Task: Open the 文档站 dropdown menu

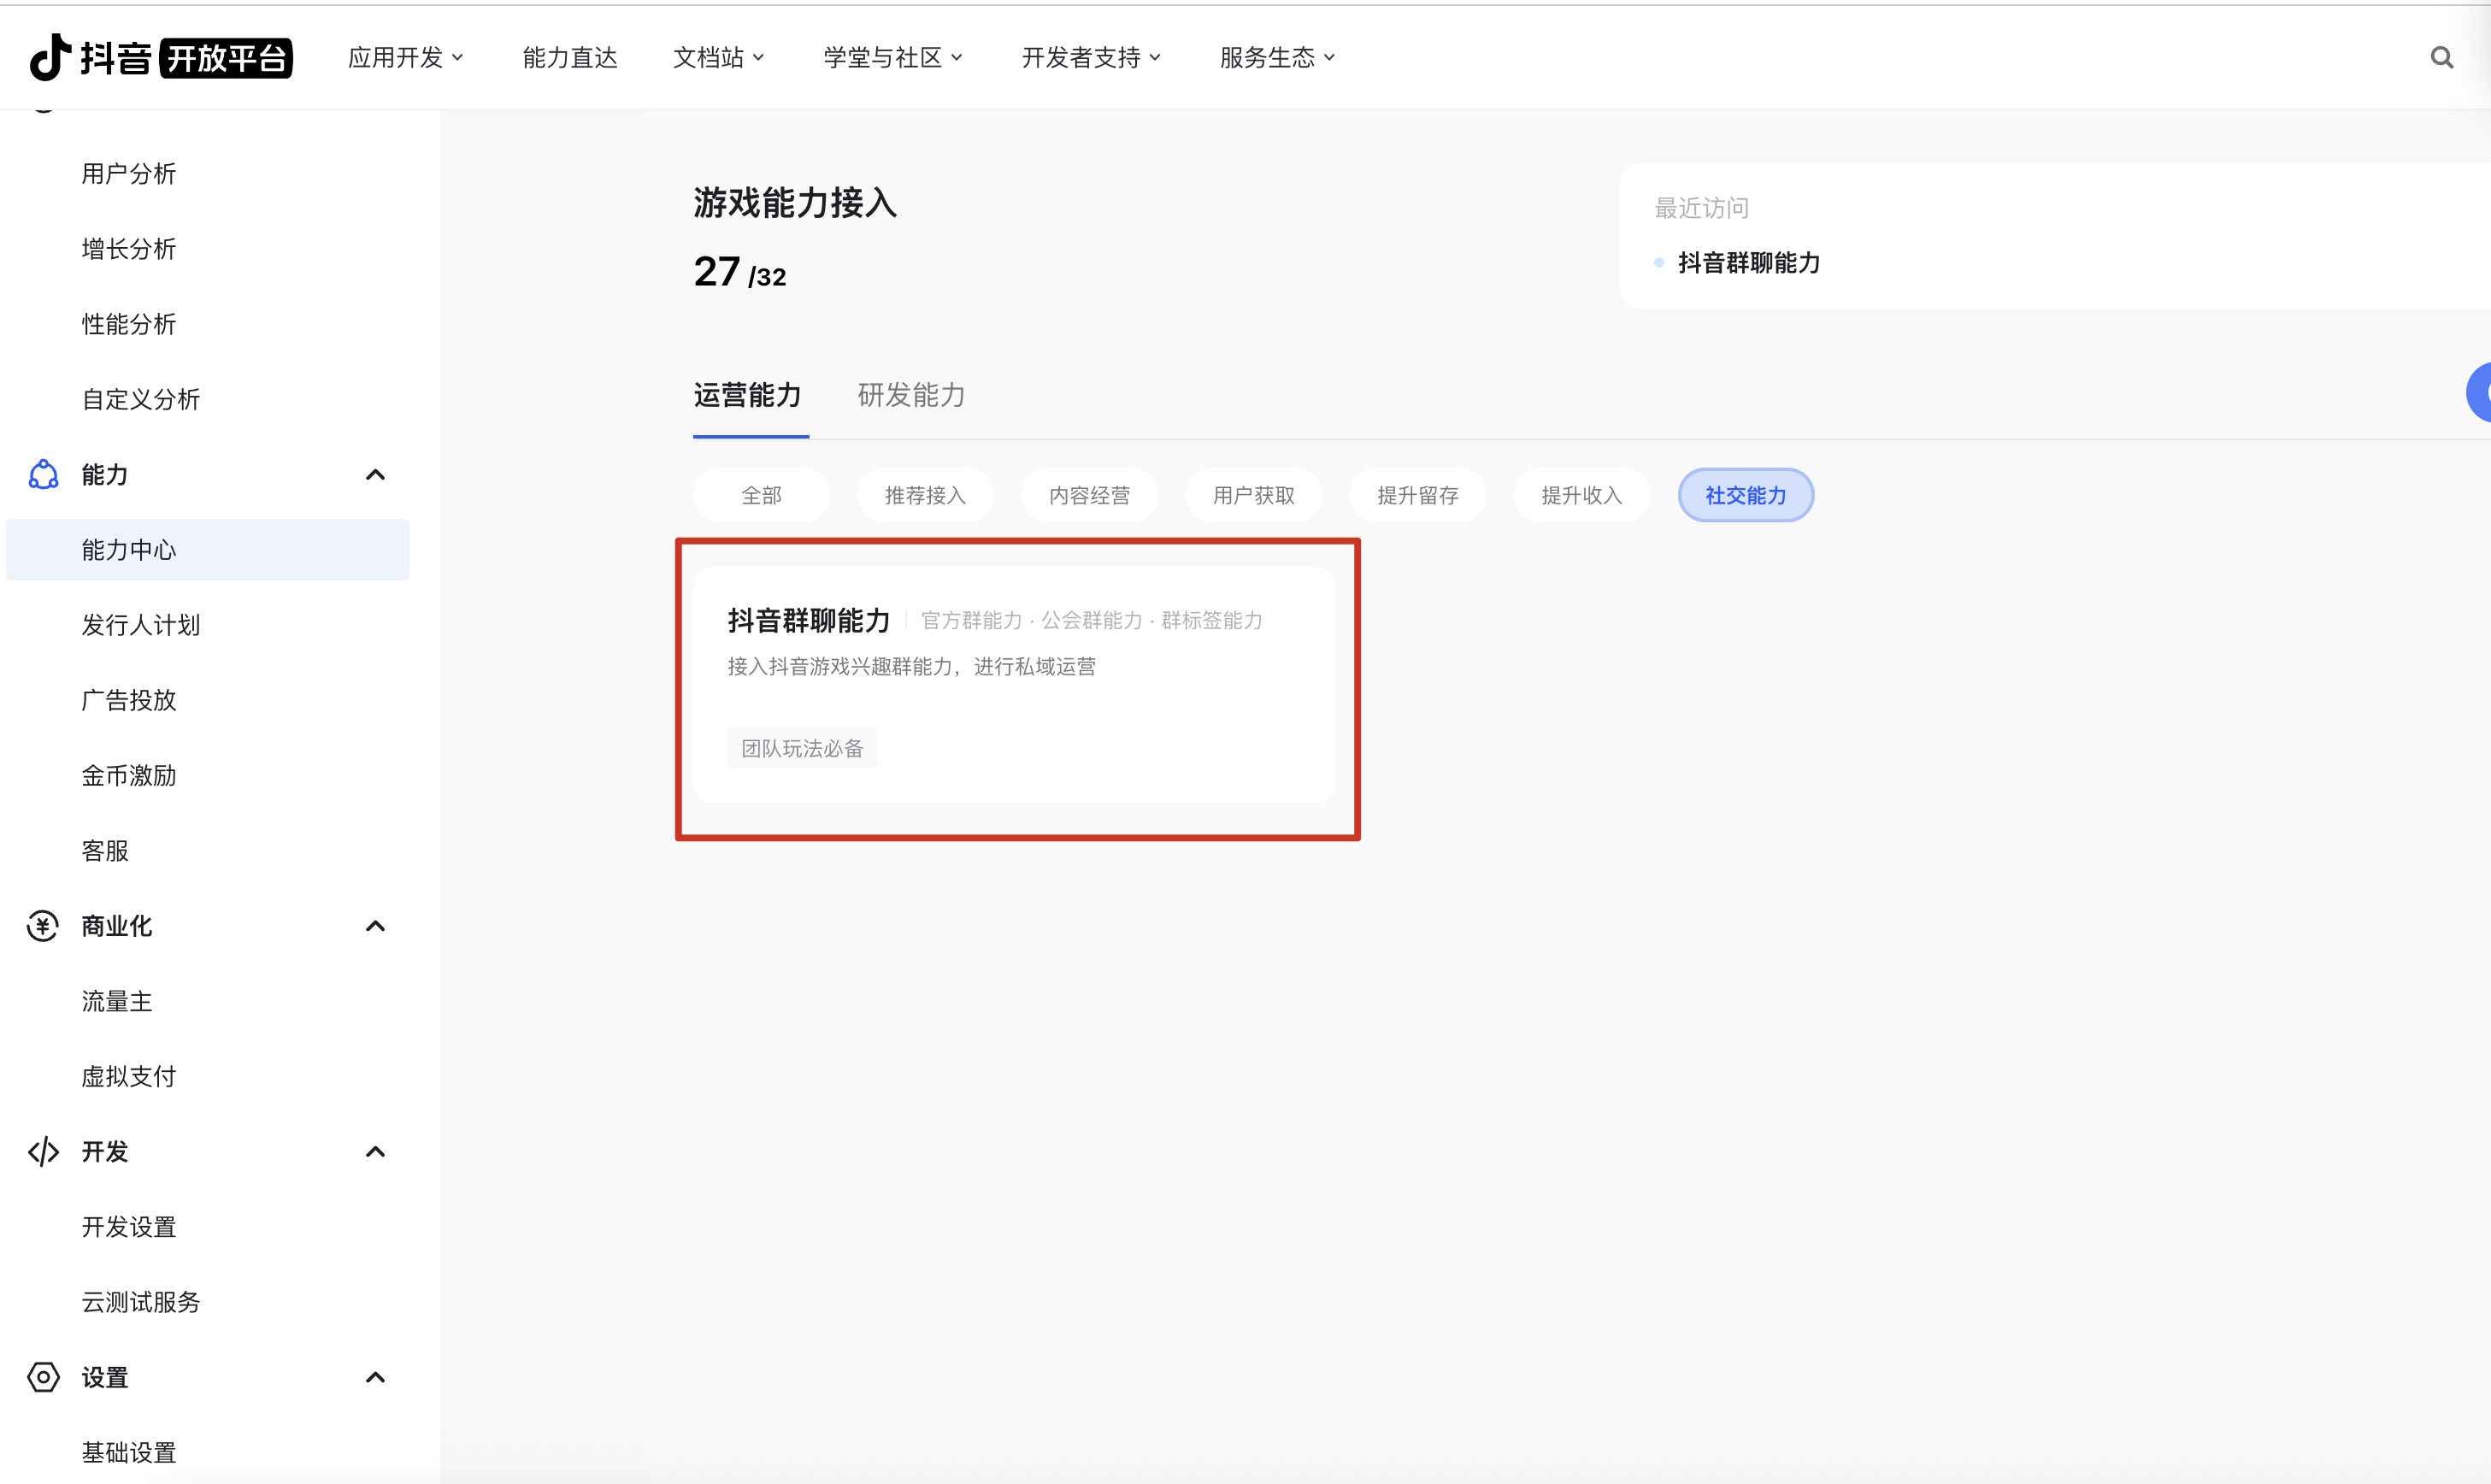Action: (x=718, y=58)
